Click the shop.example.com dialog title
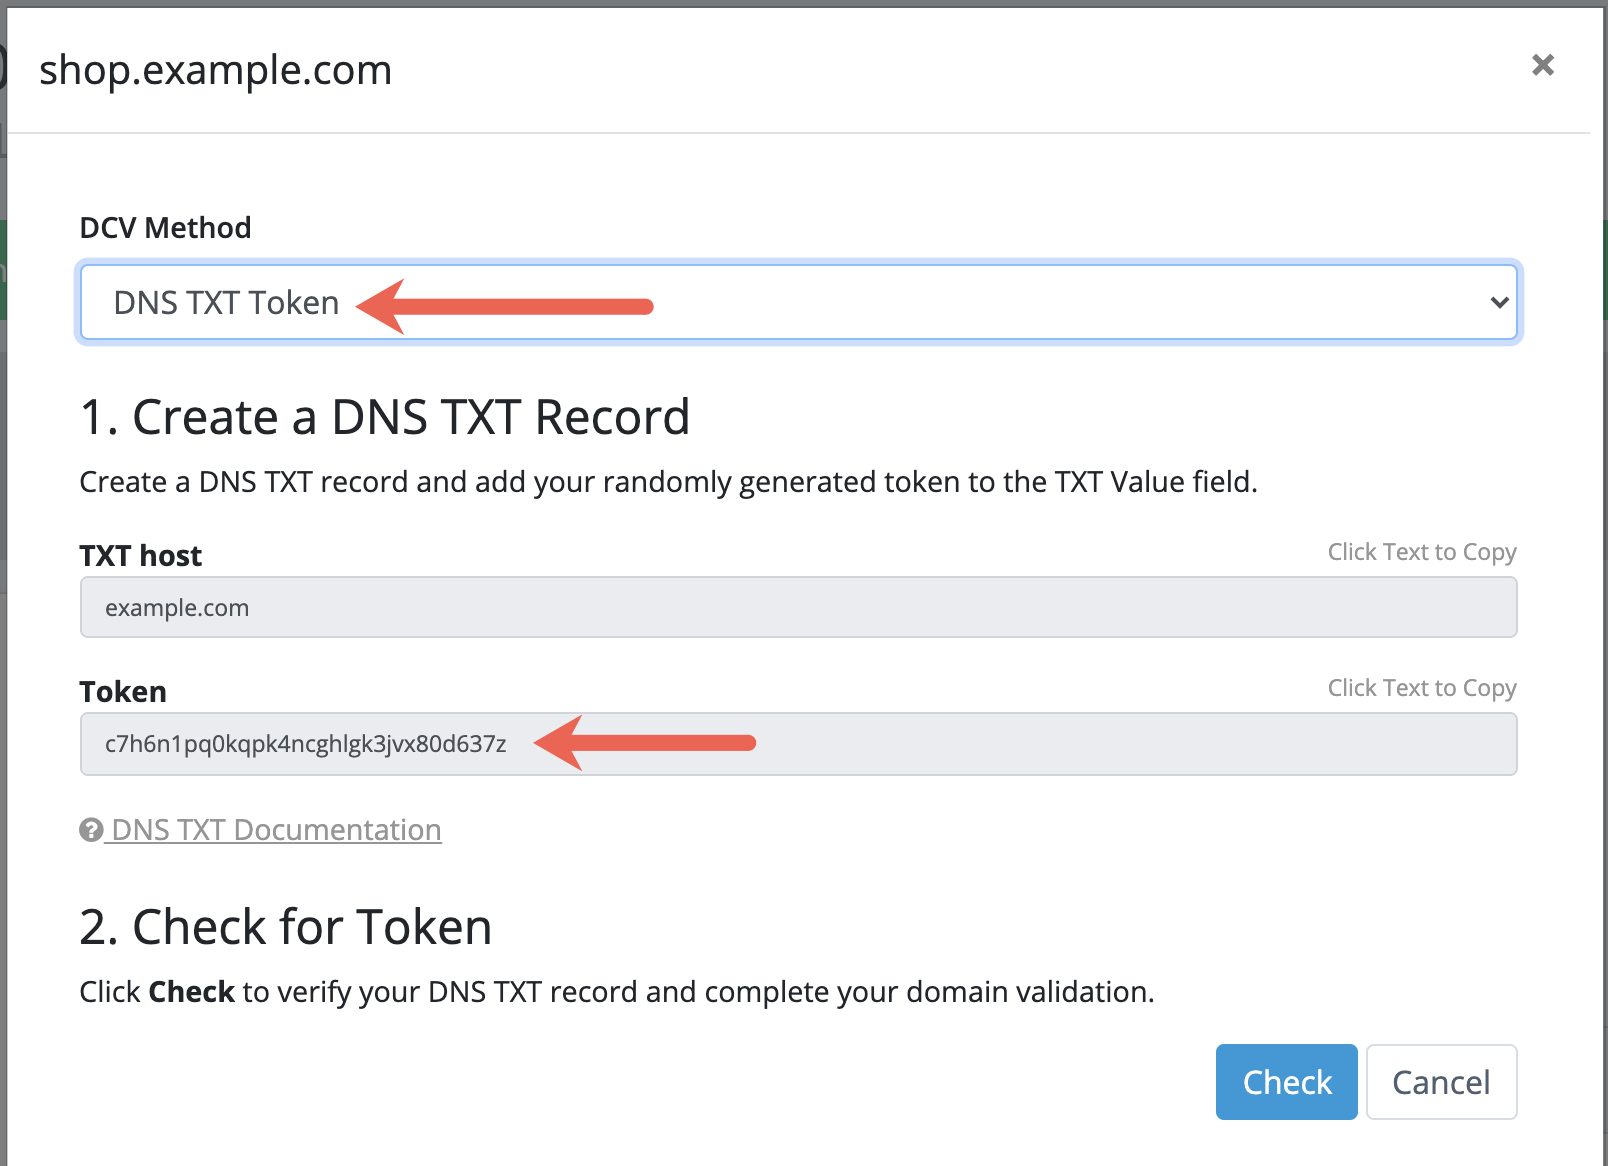Screen dimensions: 1608x1166 (x=215, y=70)
